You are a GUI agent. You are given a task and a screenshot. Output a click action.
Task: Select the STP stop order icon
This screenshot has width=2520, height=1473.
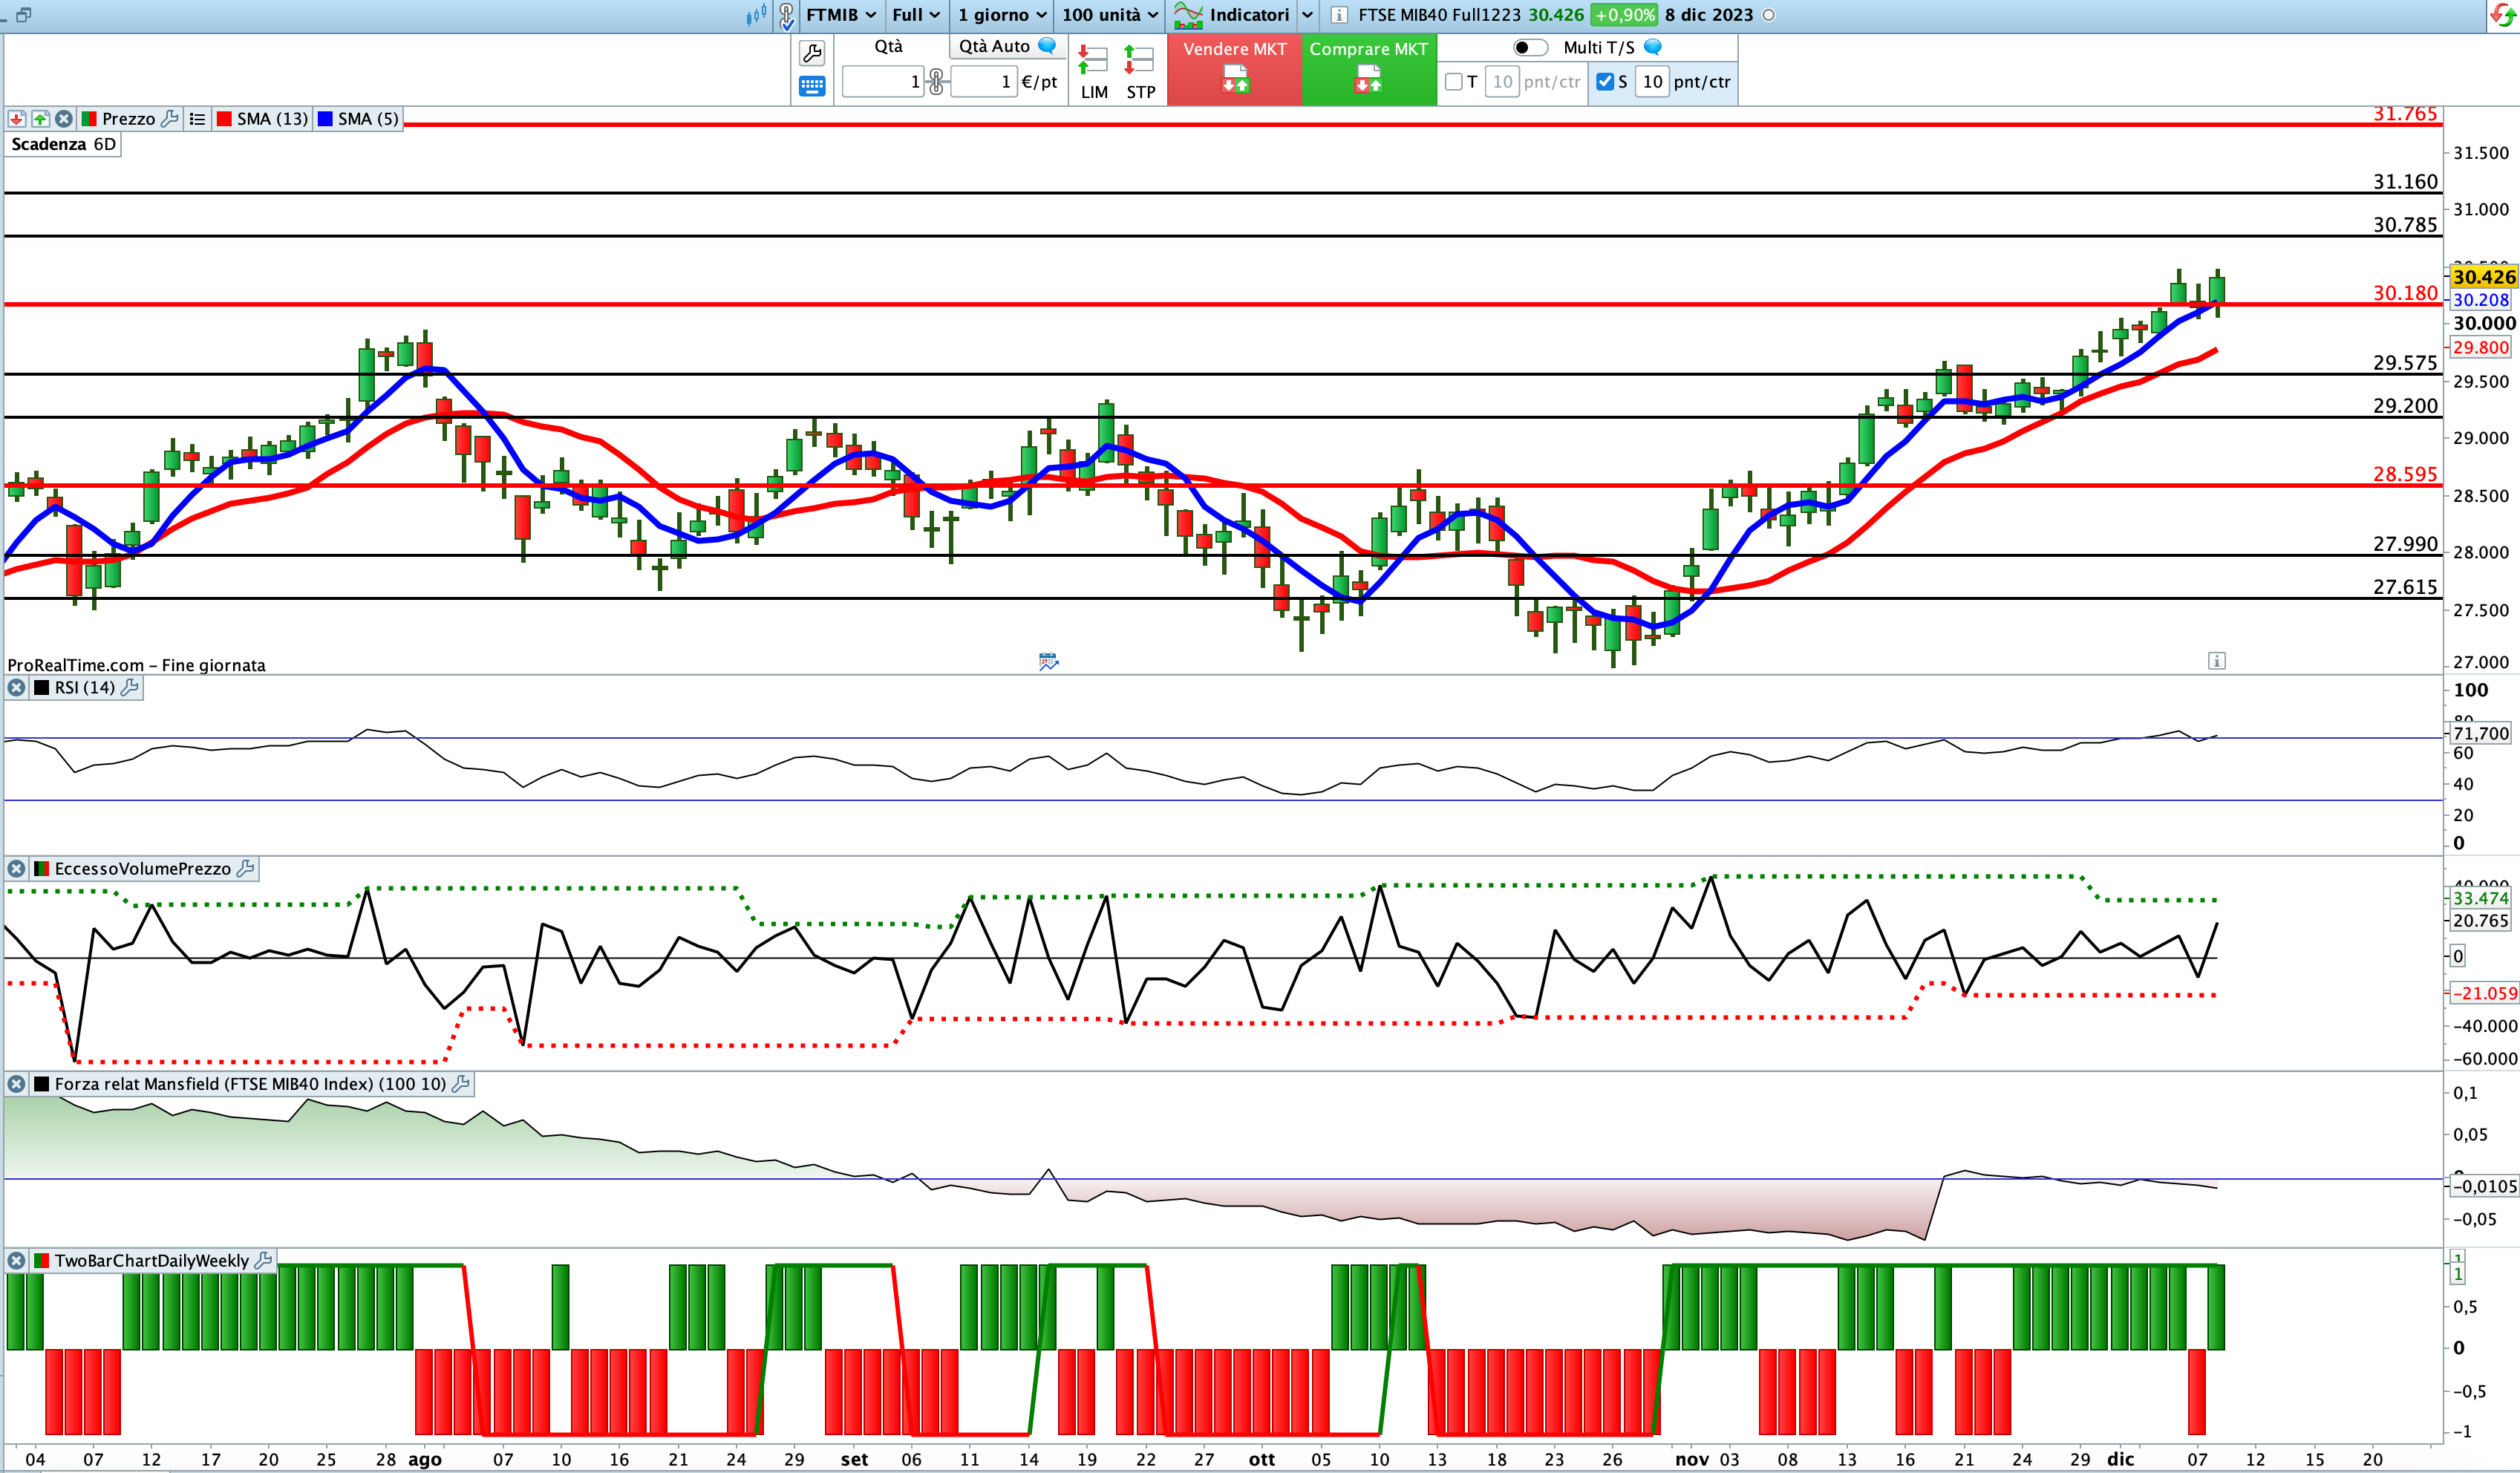click(1140, 72)
